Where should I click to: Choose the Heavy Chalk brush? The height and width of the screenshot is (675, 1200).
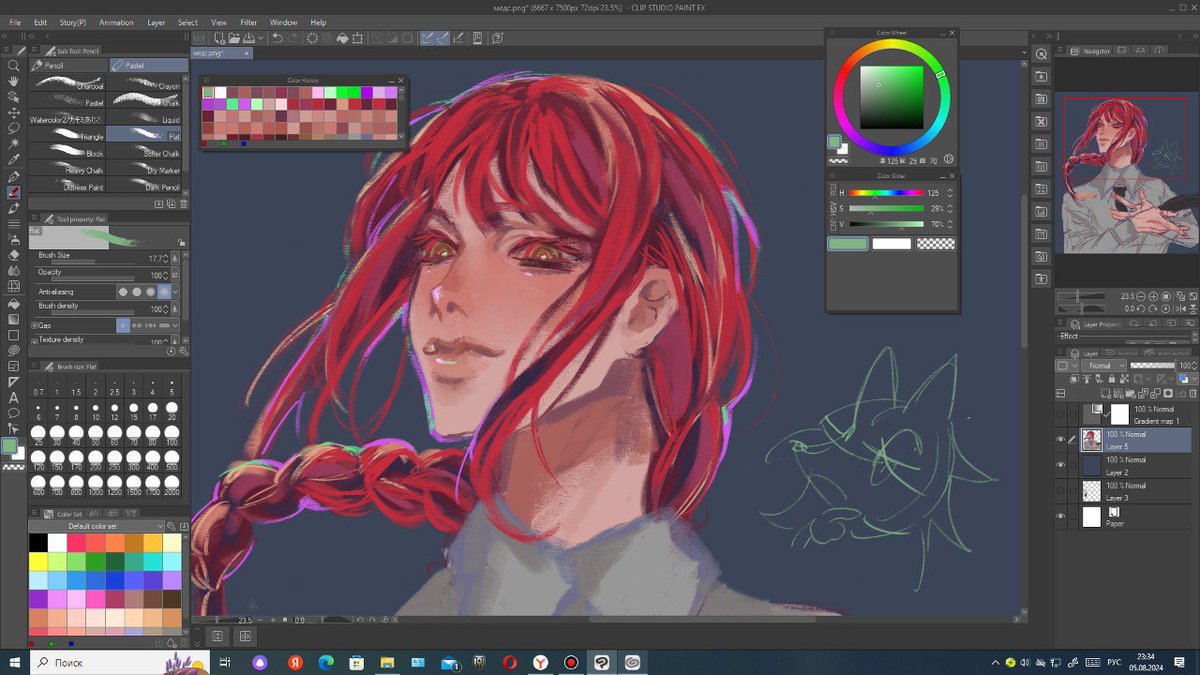(x=68, y=169)
